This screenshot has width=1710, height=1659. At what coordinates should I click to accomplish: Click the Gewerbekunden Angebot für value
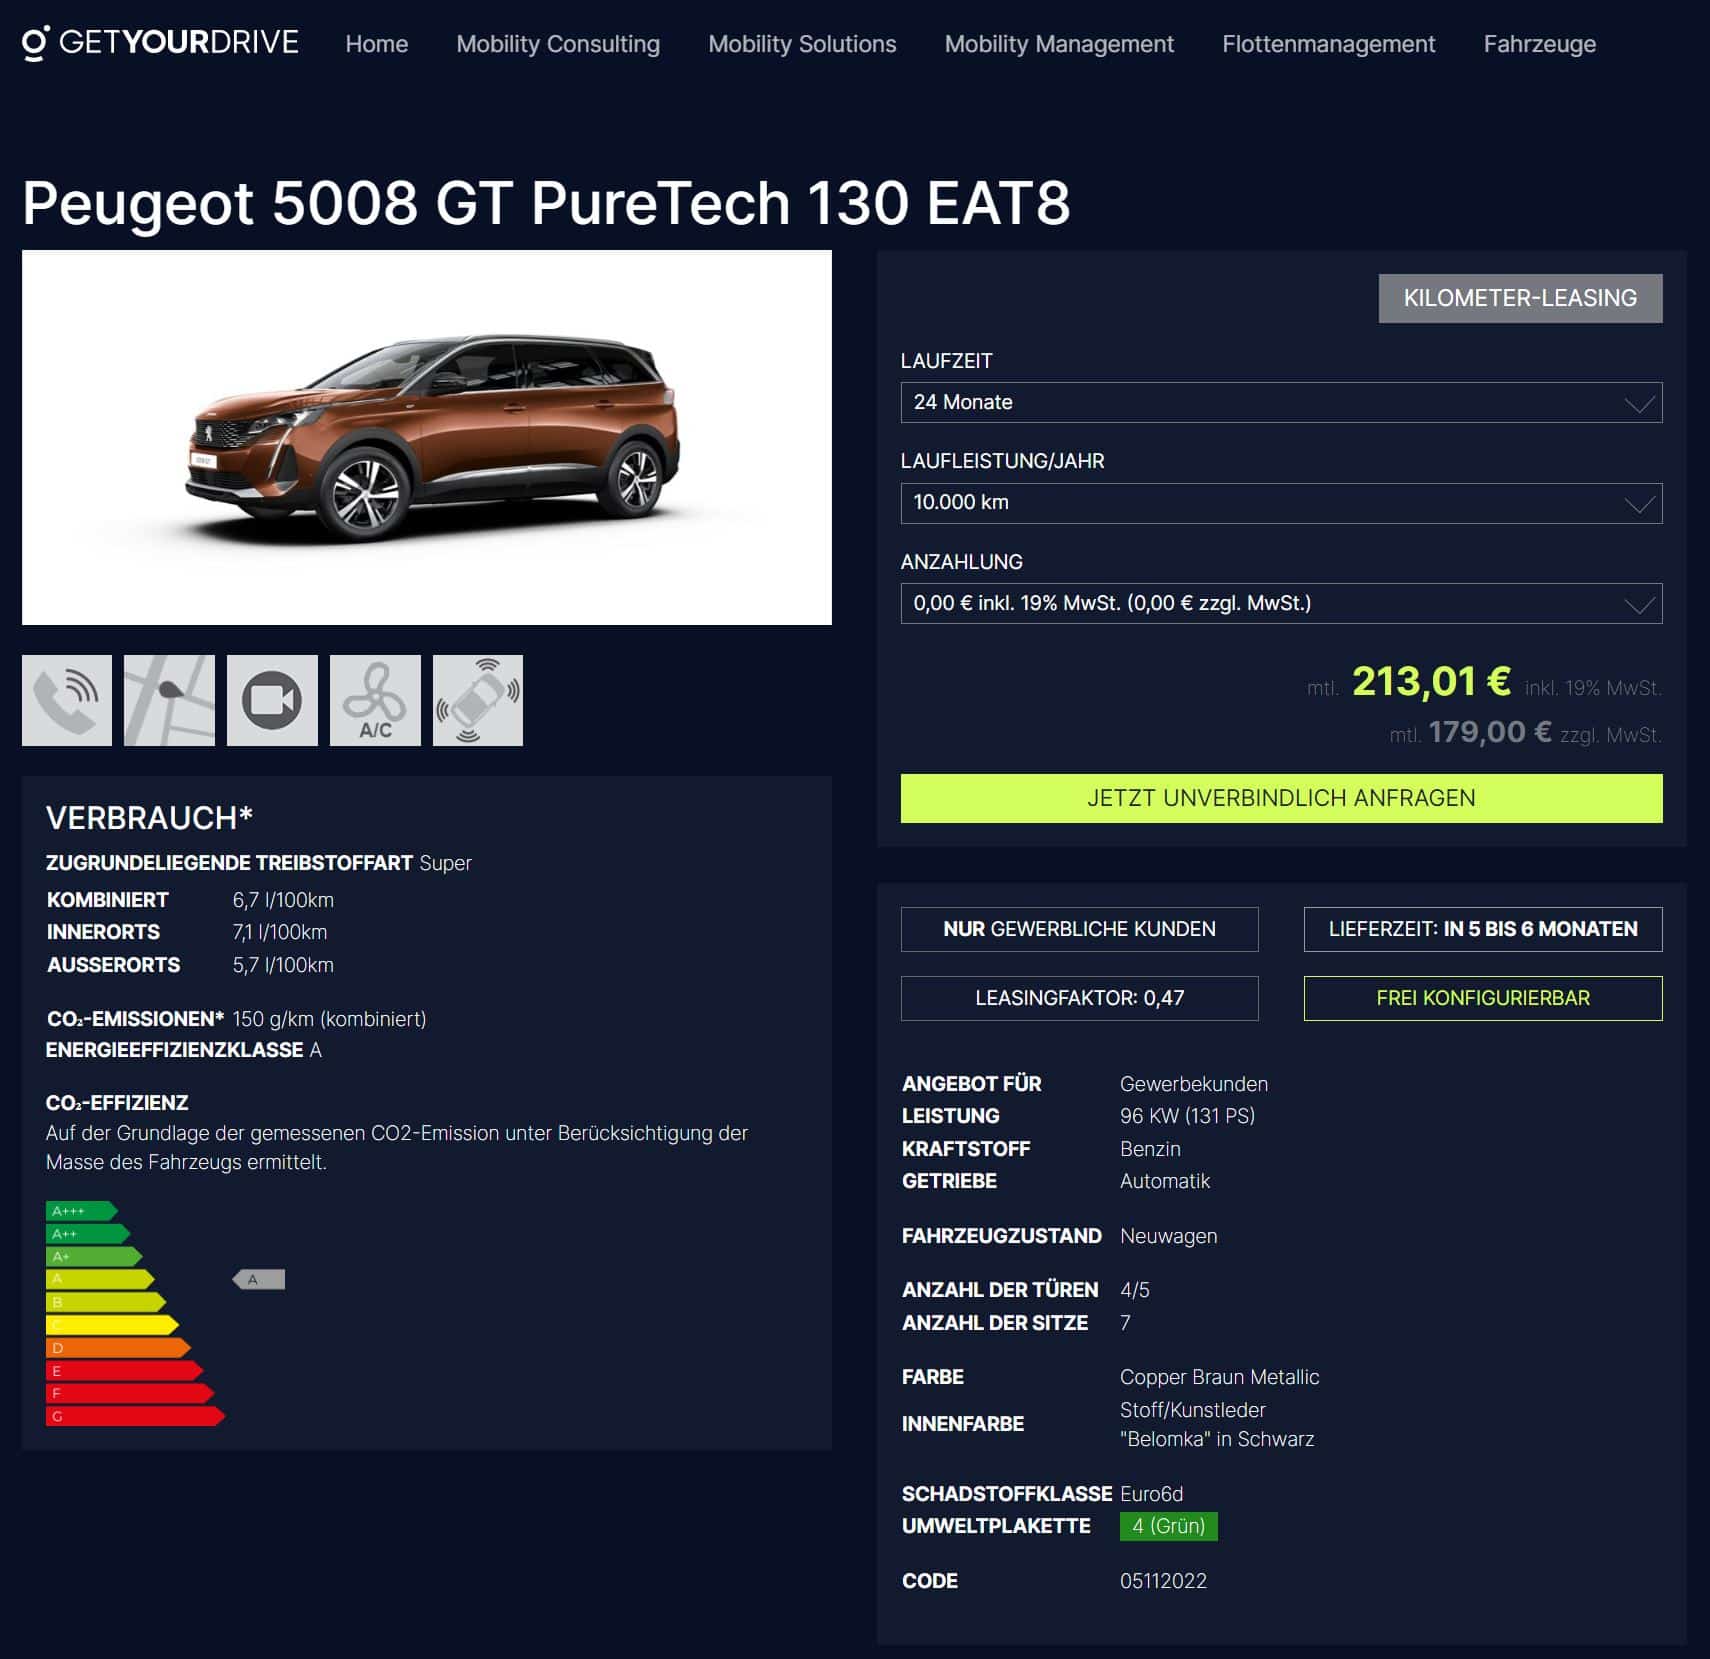(1194, 1084)
